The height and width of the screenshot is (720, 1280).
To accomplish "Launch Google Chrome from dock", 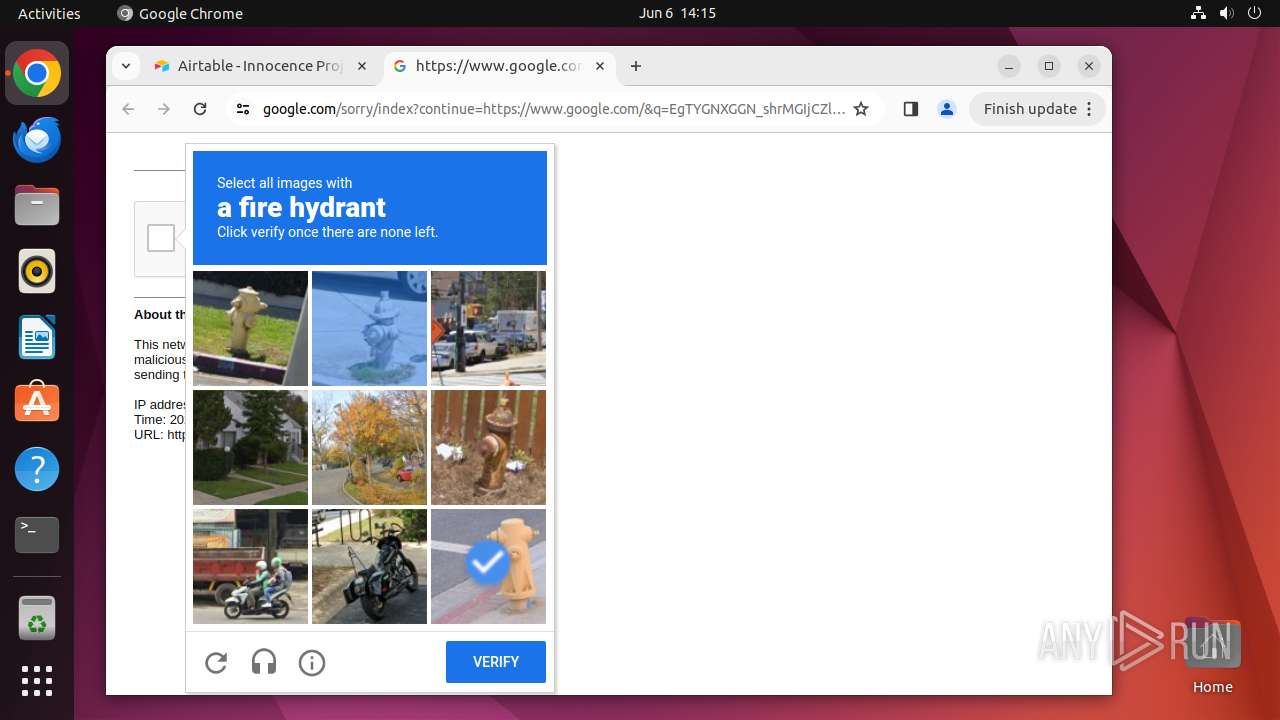I will coord(37,74).
